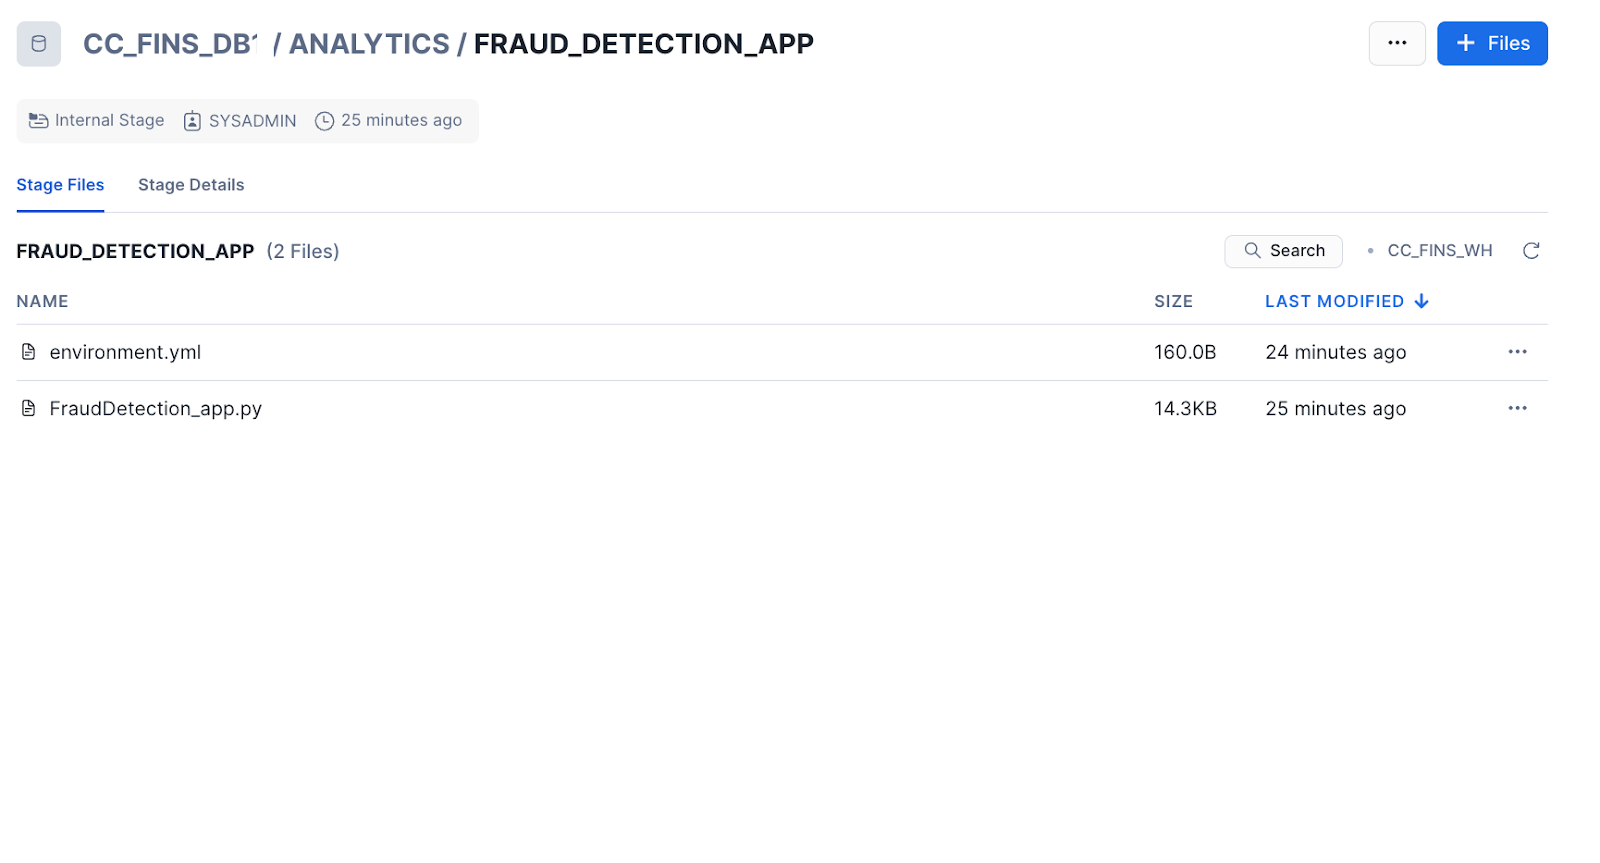Sort files by the NAME column header

[x=42, y=301]
